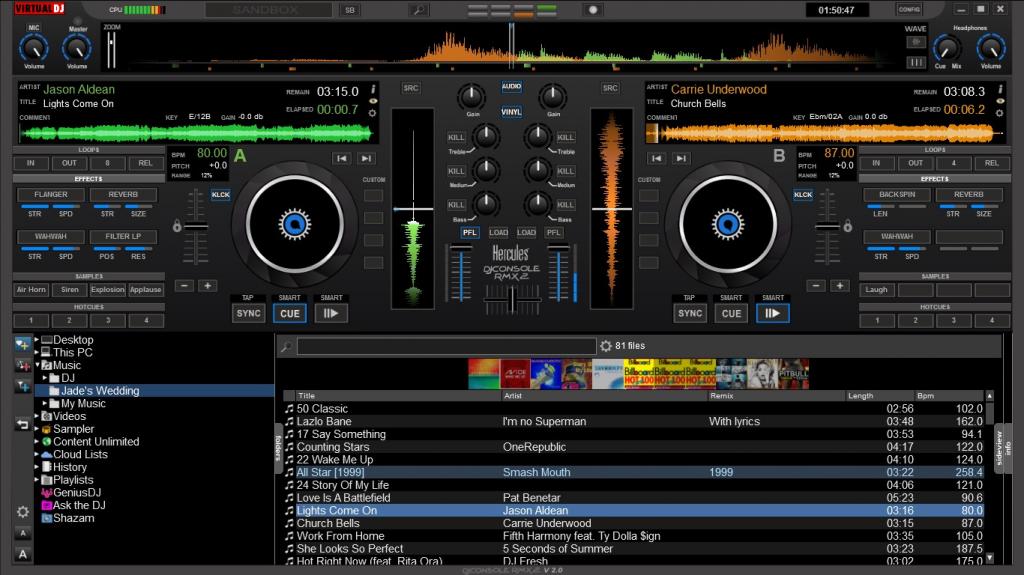Activate FLANGER effect on Deck A
Image resolution: width=1024 pixels, height=575 pixels.
pyautogui.click(x=51, y=195)
